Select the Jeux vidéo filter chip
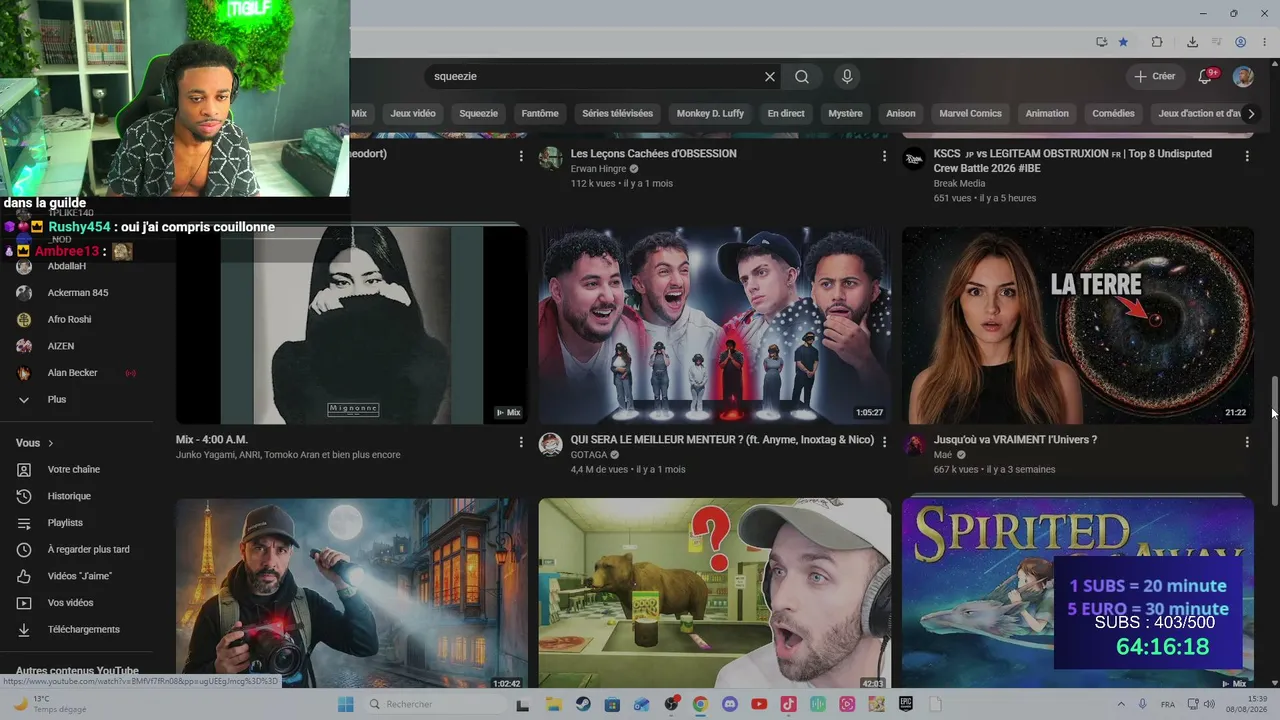This screenshot has height=720, width=1280. 413,114
